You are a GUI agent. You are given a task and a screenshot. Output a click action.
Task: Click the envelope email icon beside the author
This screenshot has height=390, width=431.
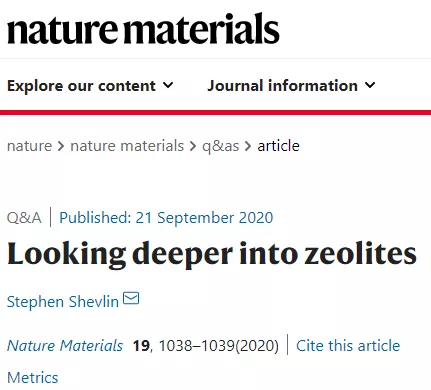[131, 298]
